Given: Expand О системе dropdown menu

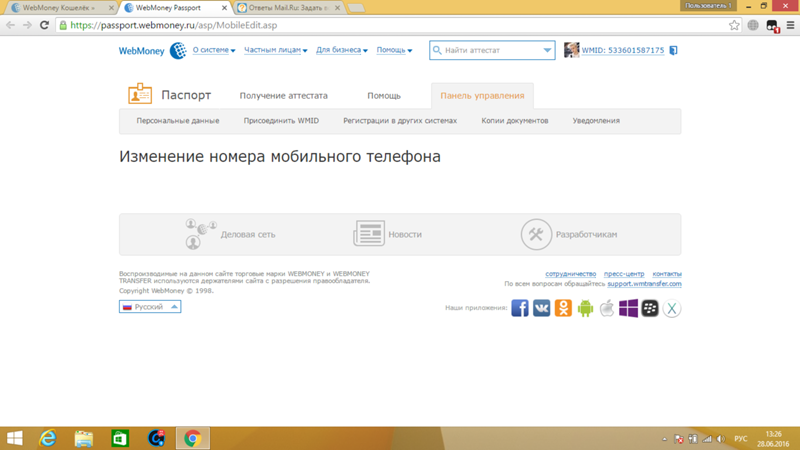Looking at the screenshot, I should click(214, 50).
